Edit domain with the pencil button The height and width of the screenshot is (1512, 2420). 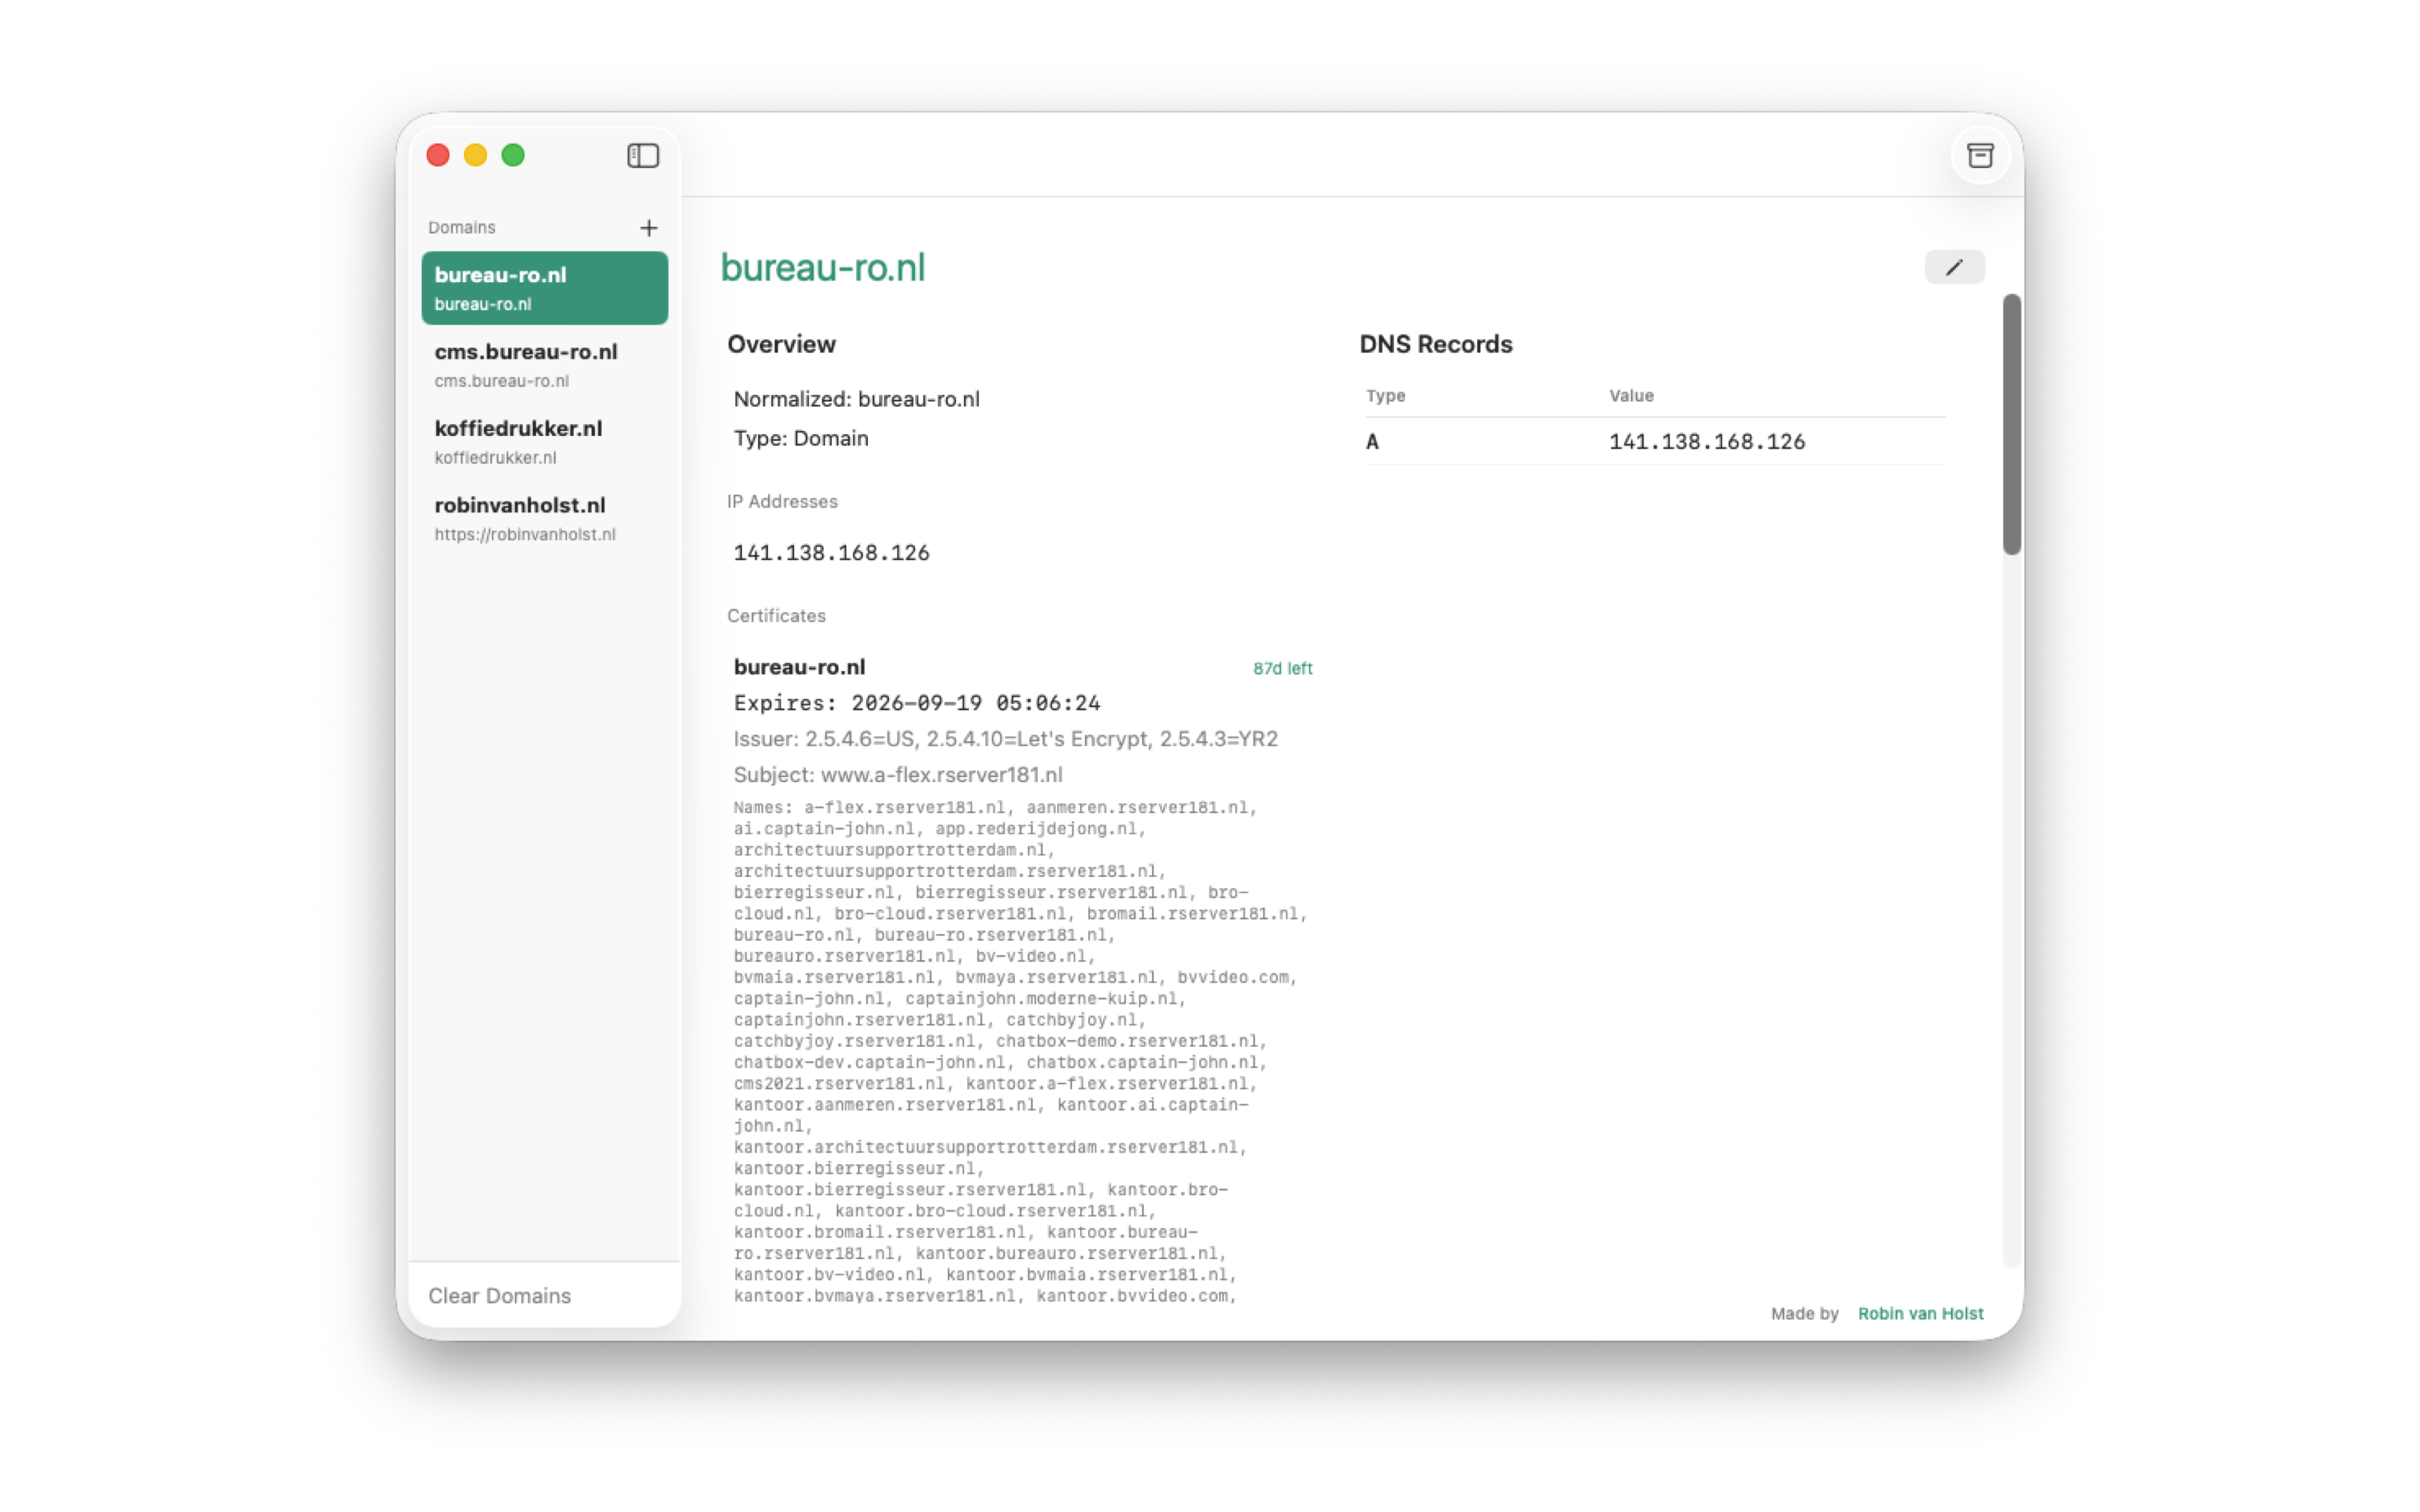(1954, 267)
